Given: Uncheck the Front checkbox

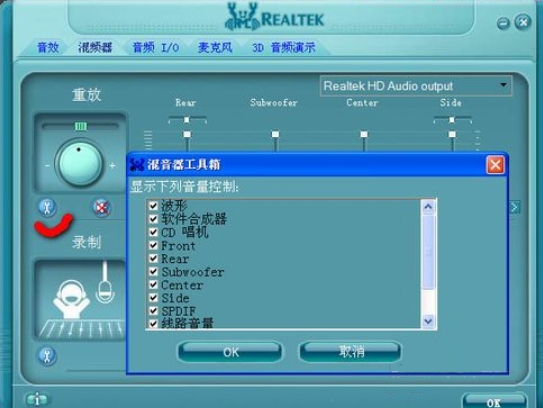Looking at the screenshot, I should click(x=153, y=245).
